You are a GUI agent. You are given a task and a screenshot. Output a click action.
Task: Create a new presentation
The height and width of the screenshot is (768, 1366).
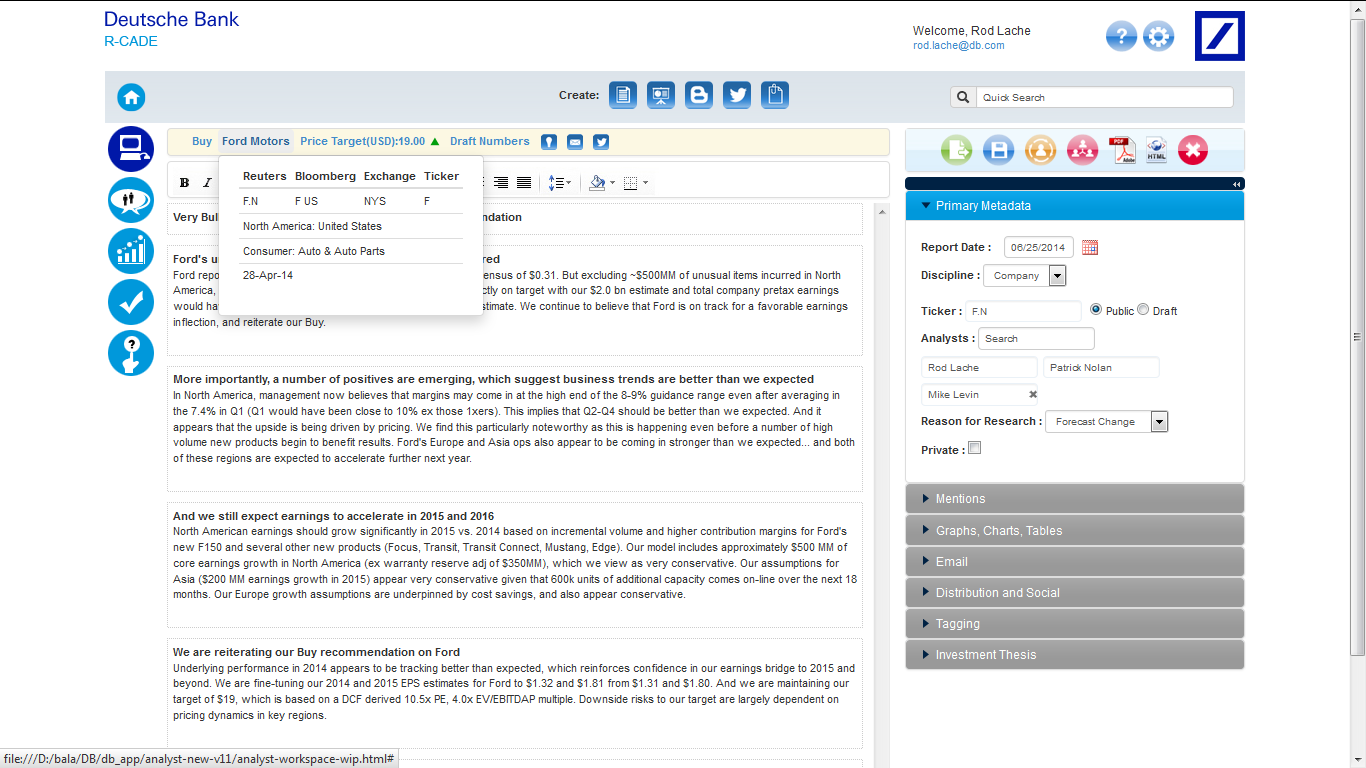click(x=661, y=95)
